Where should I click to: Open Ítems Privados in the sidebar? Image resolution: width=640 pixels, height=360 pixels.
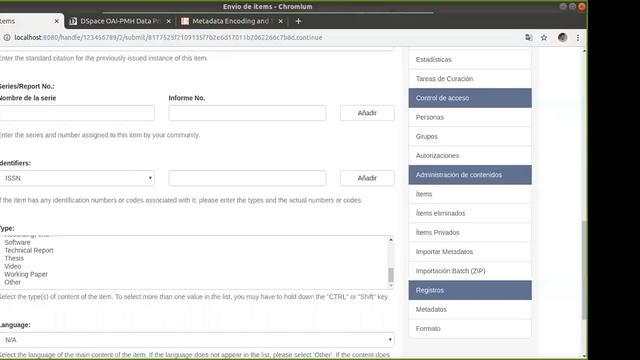coord(470,232)
